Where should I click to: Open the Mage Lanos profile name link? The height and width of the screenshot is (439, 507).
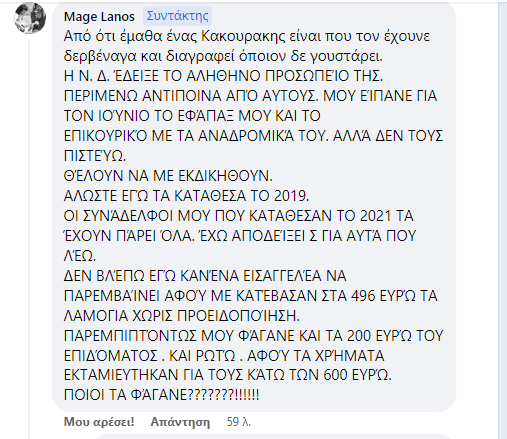[99, 17]
